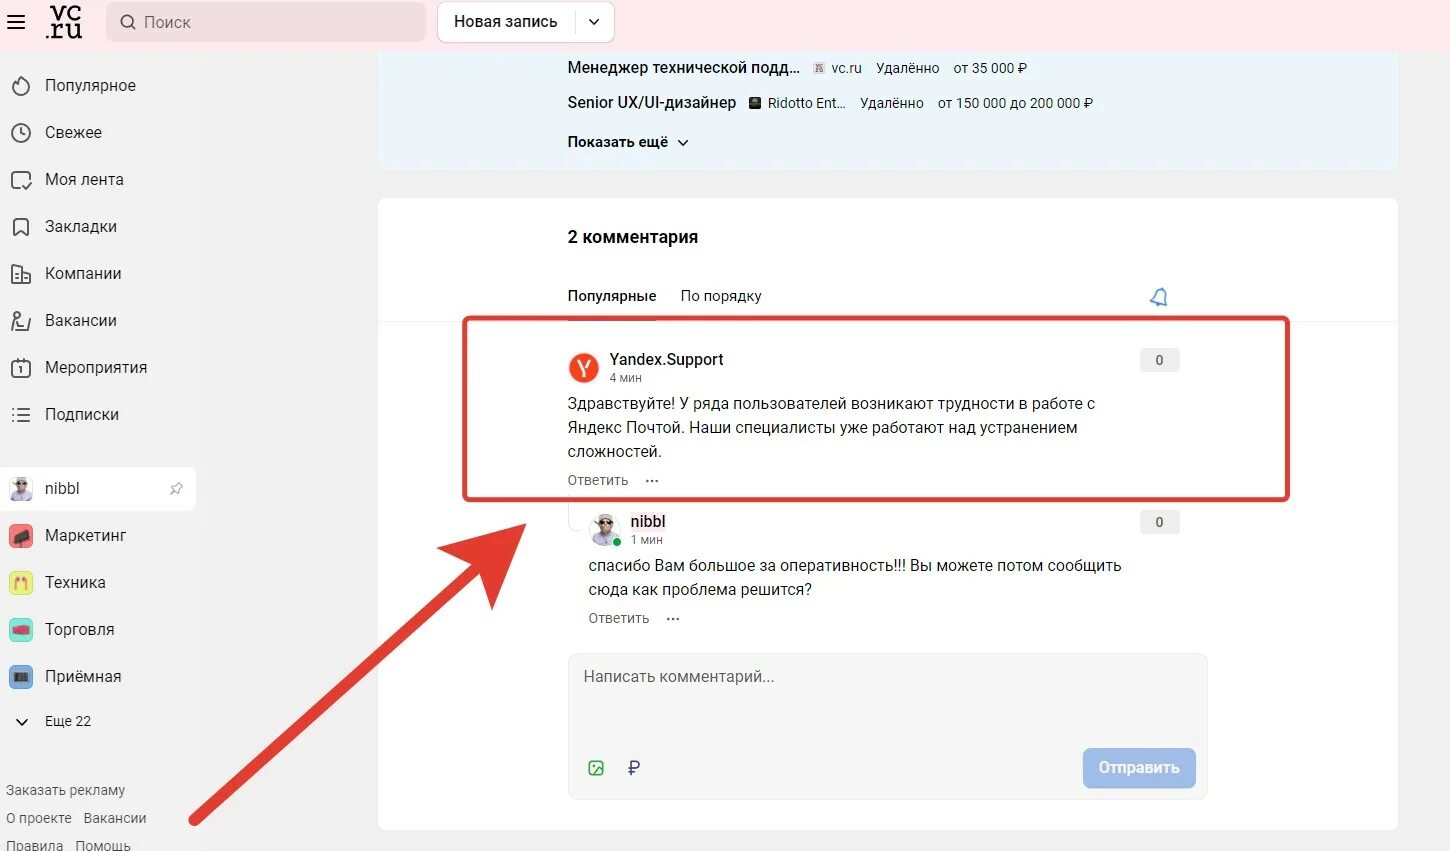The width and height of the screenshot is (1450, 851).
Task: Open the Популярное flame icon
Action: (21, 86)
